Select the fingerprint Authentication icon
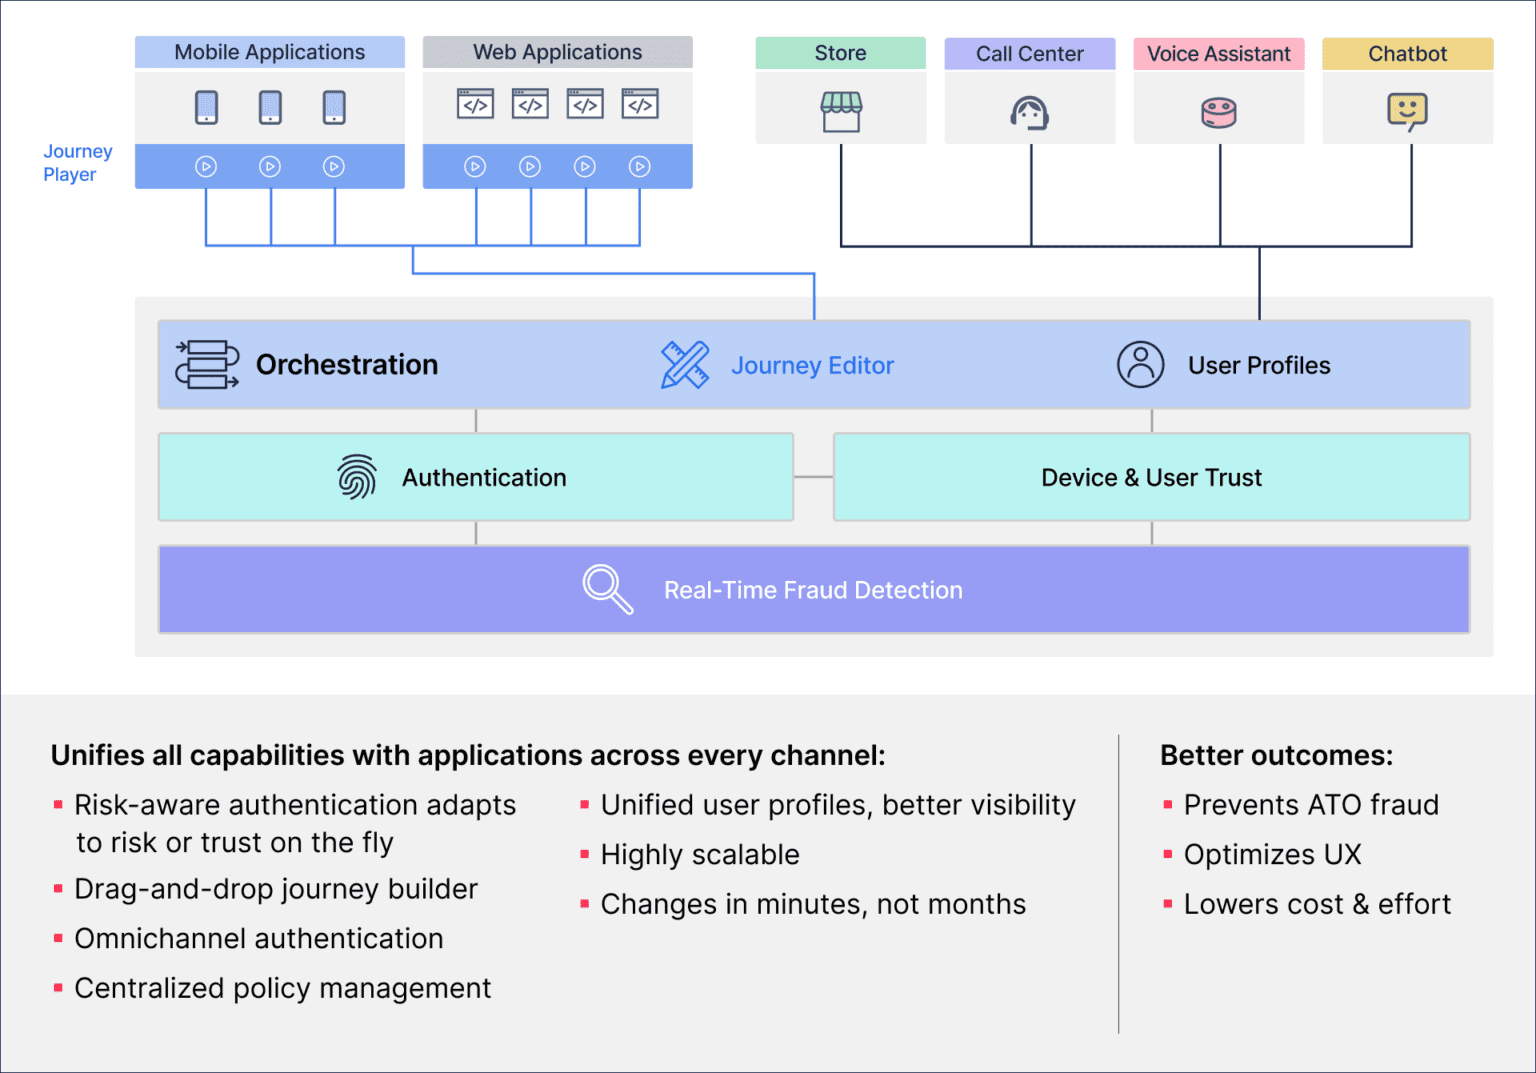The height and width of the screenshot is (1073, 1536). (359, 477)
